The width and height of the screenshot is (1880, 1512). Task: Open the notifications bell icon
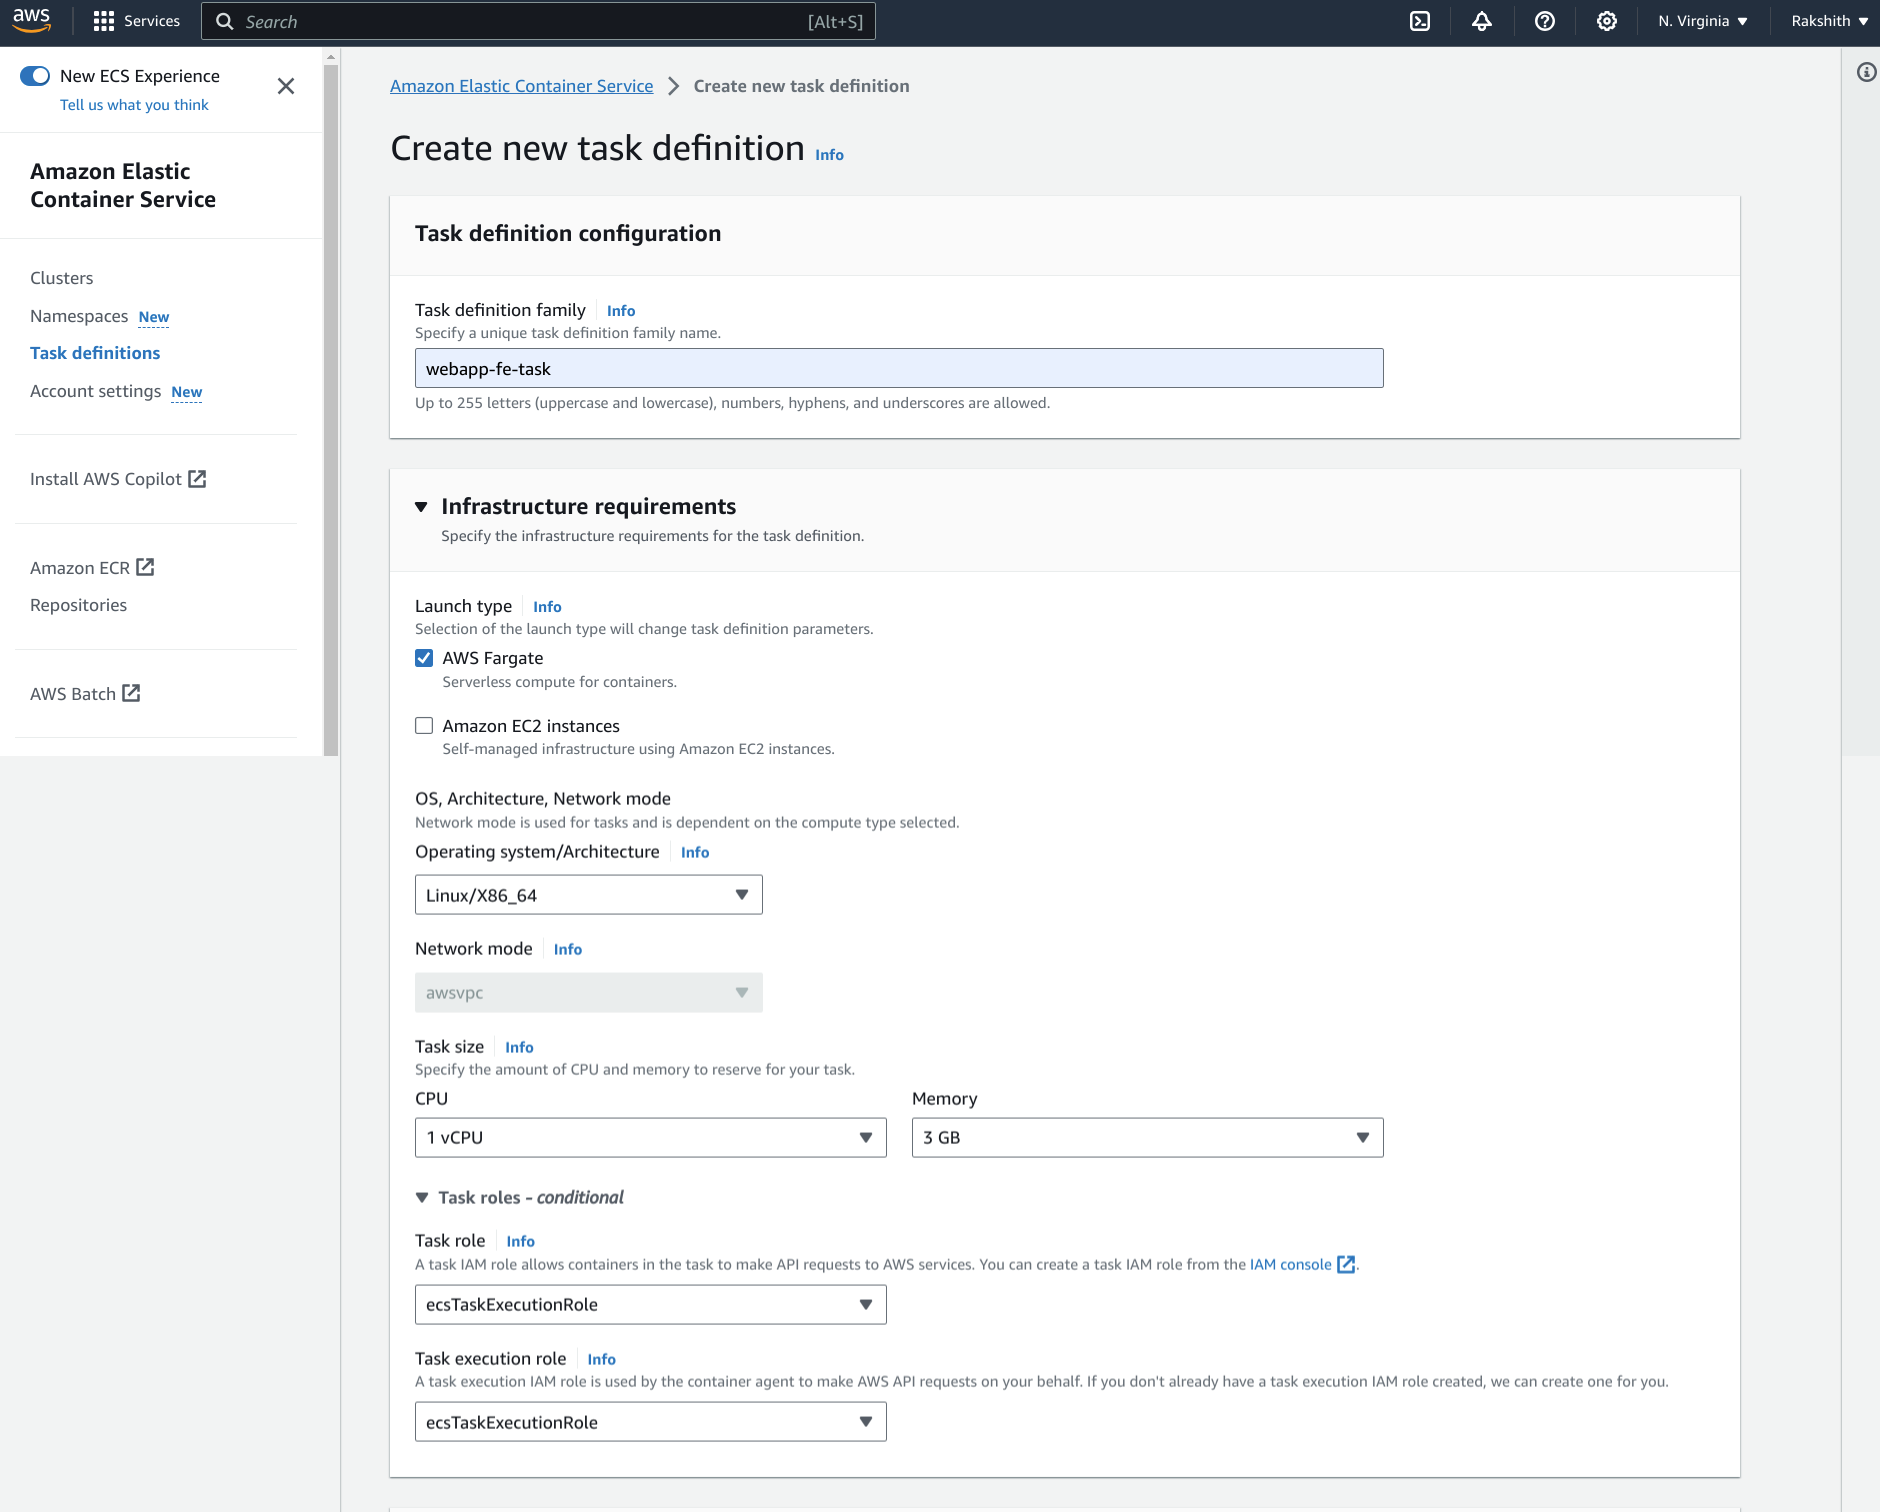[x=1482, y=21]
